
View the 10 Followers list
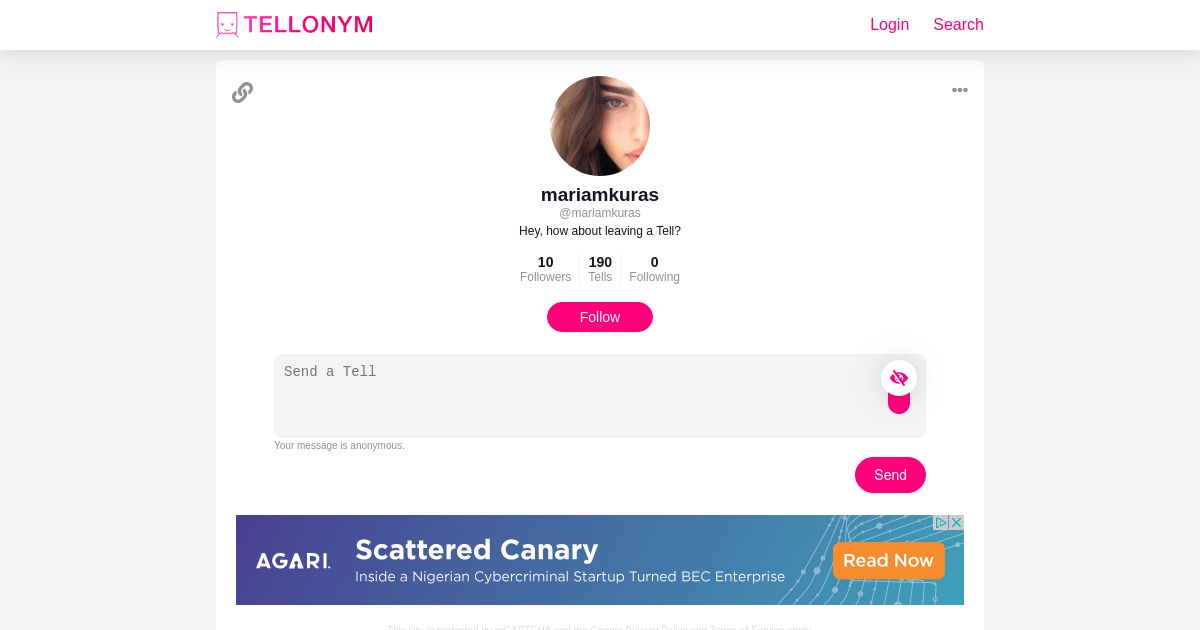pos(545,269)
